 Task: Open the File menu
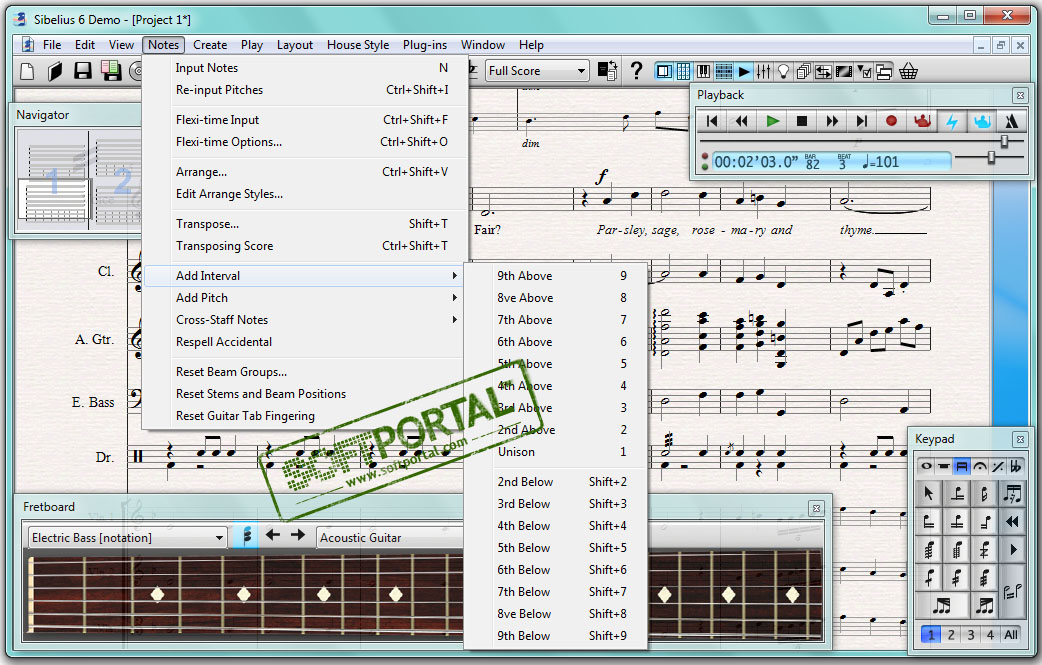[x=52, y=45]
